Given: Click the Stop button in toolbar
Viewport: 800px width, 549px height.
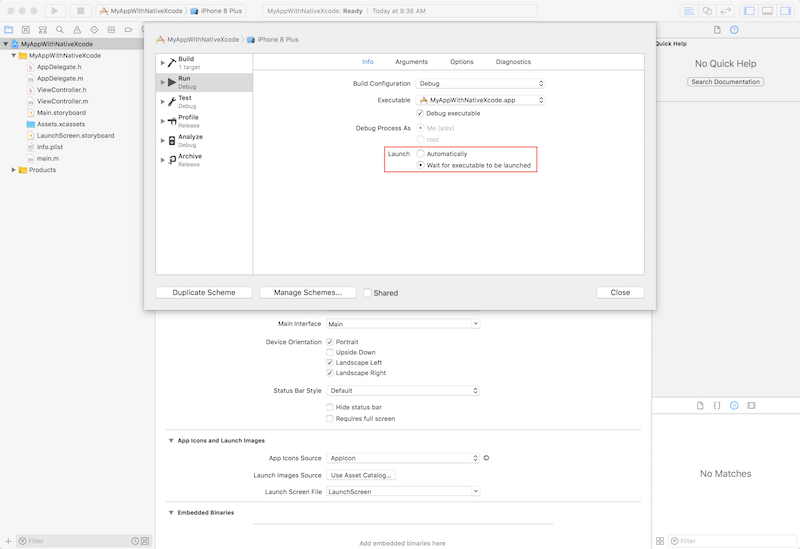Looking at the screenshot, I should [x=81, y=11].
